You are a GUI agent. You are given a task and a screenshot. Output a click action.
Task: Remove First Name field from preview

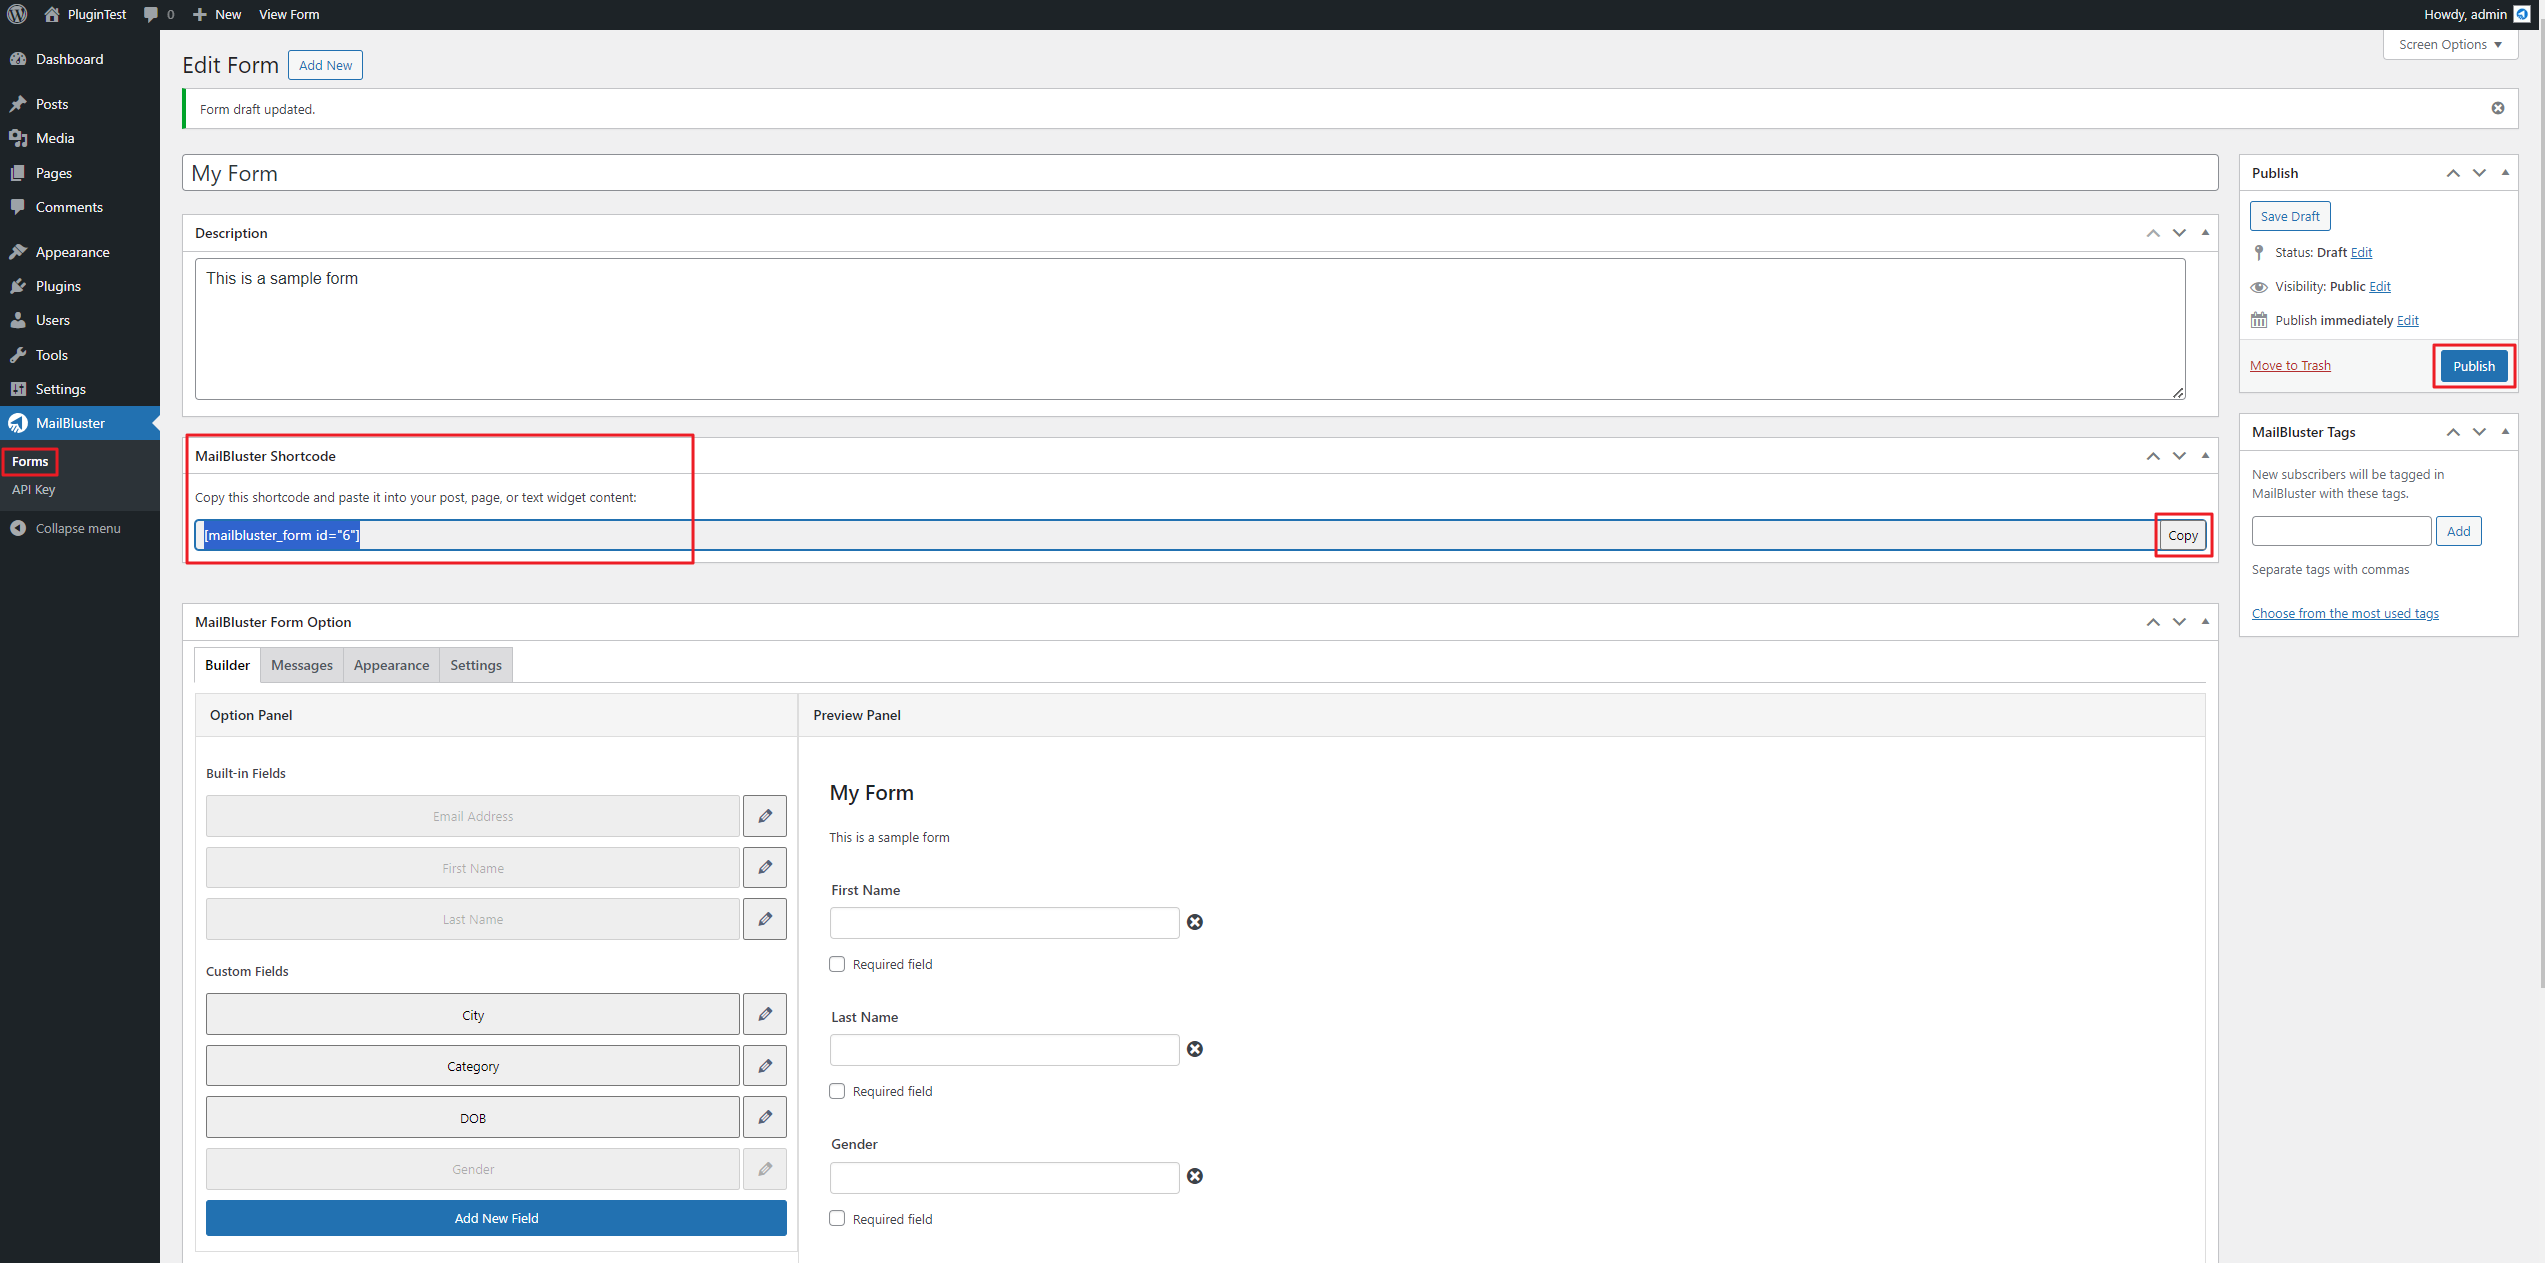point(1195,922)
